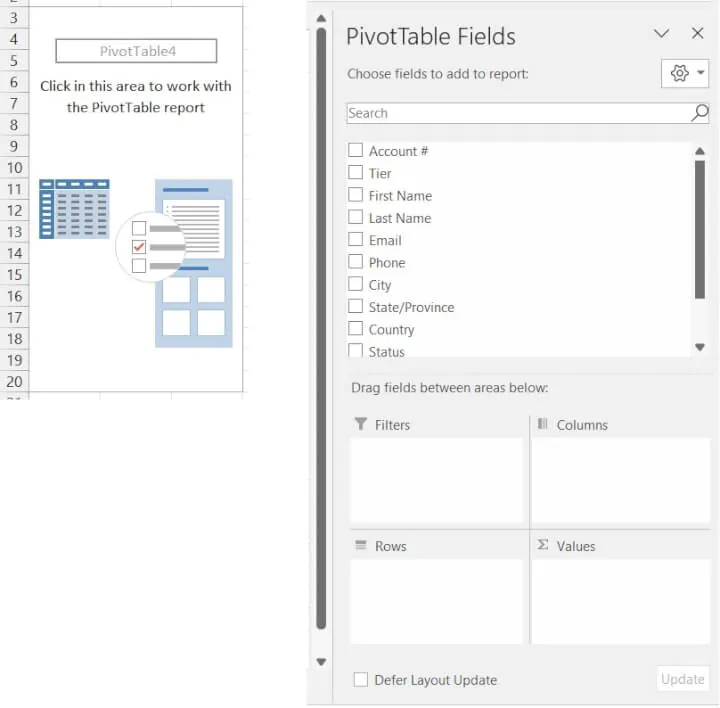
Task: Click the Values sigma icon
Action: (543, 545)
